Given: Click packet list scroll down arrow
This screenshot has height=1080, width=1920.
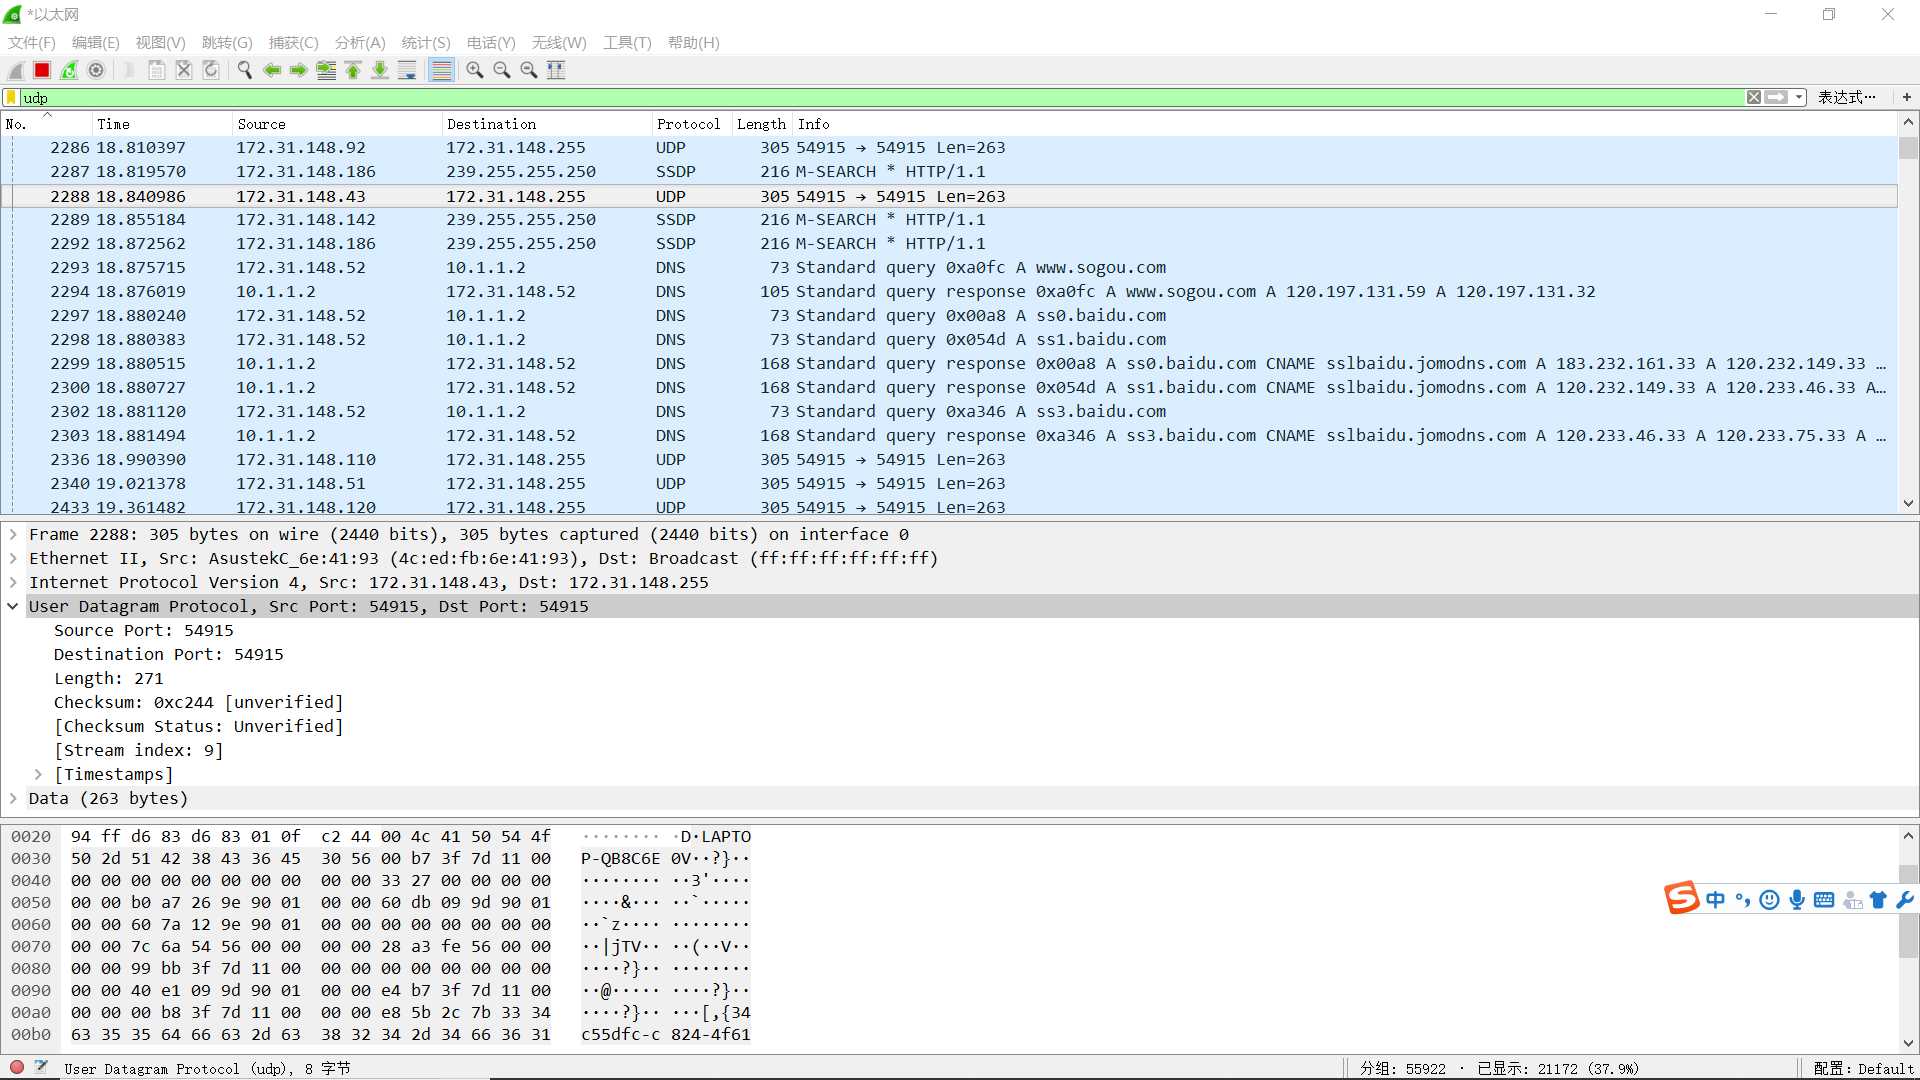Looking at the screenshot, I should pos(1908,504).
